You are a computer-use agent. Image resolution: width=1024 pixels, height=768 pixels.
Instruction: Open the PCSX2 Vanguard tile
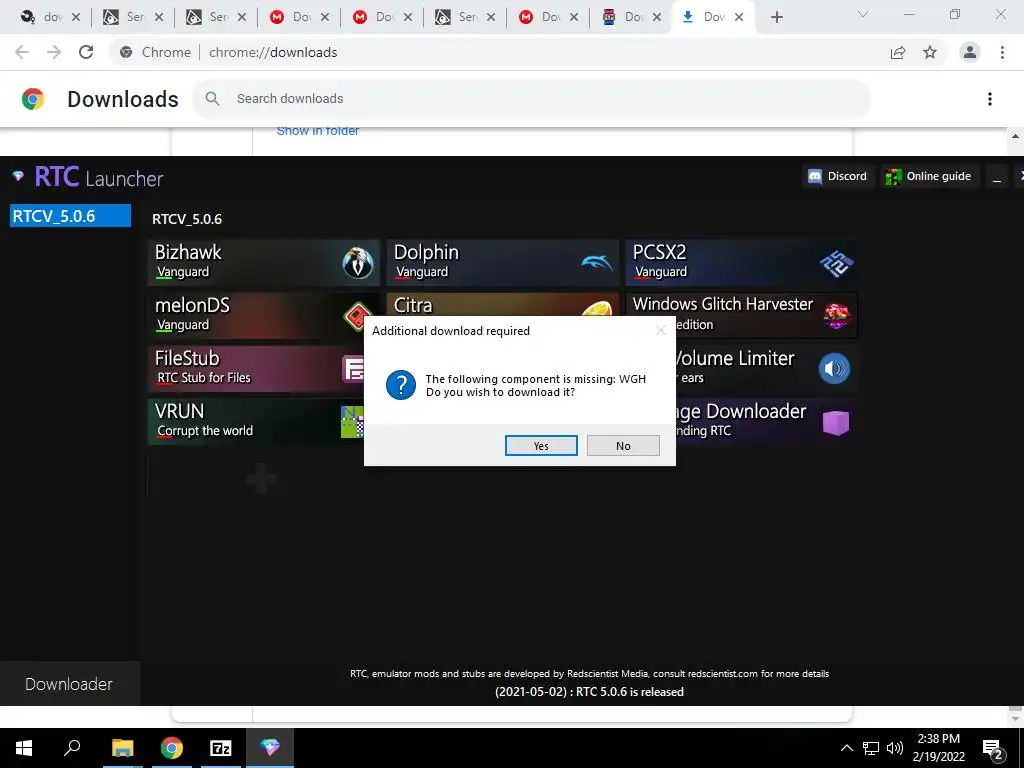click(x=742, y=262)
